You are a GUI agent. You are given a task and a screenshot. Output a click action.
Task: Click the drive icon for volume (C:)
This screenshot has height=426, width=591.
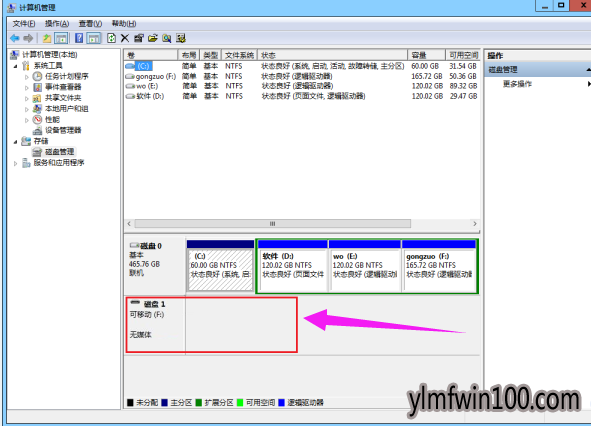point(130,66)
